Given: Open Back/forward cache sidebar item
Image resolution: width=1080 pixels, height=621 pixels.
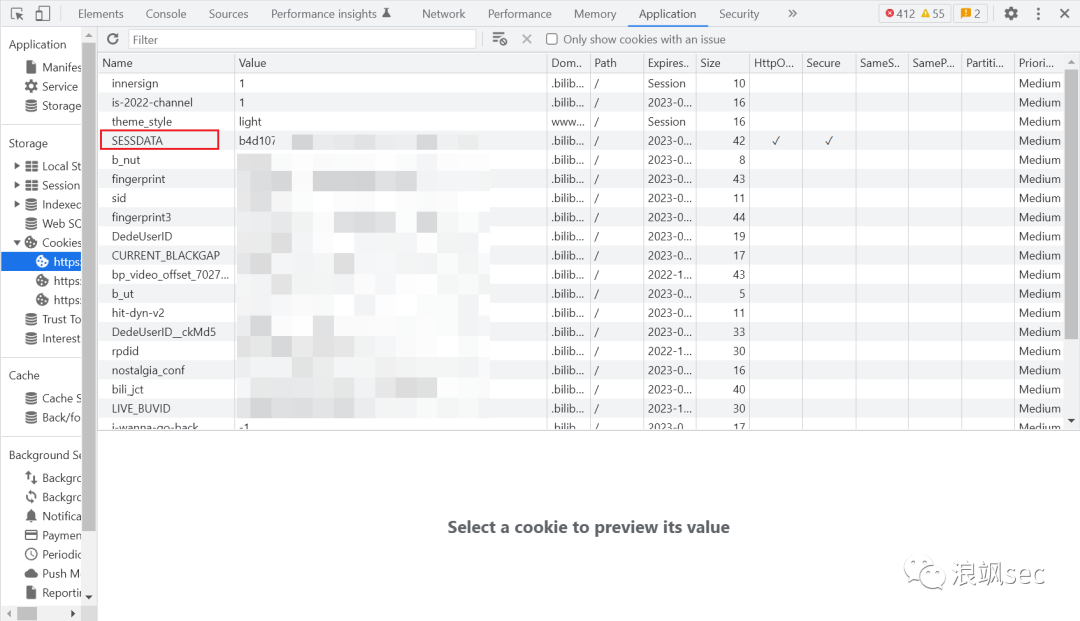Looking at the screenshot, I should pyautogui.click(x=53, y=417).
